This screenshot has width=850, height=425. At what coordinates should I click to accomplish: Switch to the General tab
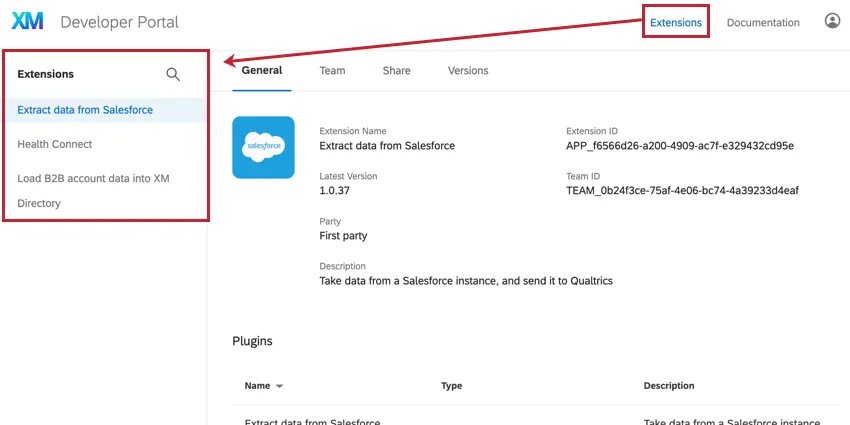pyautogui.click(x=262, y=71)
